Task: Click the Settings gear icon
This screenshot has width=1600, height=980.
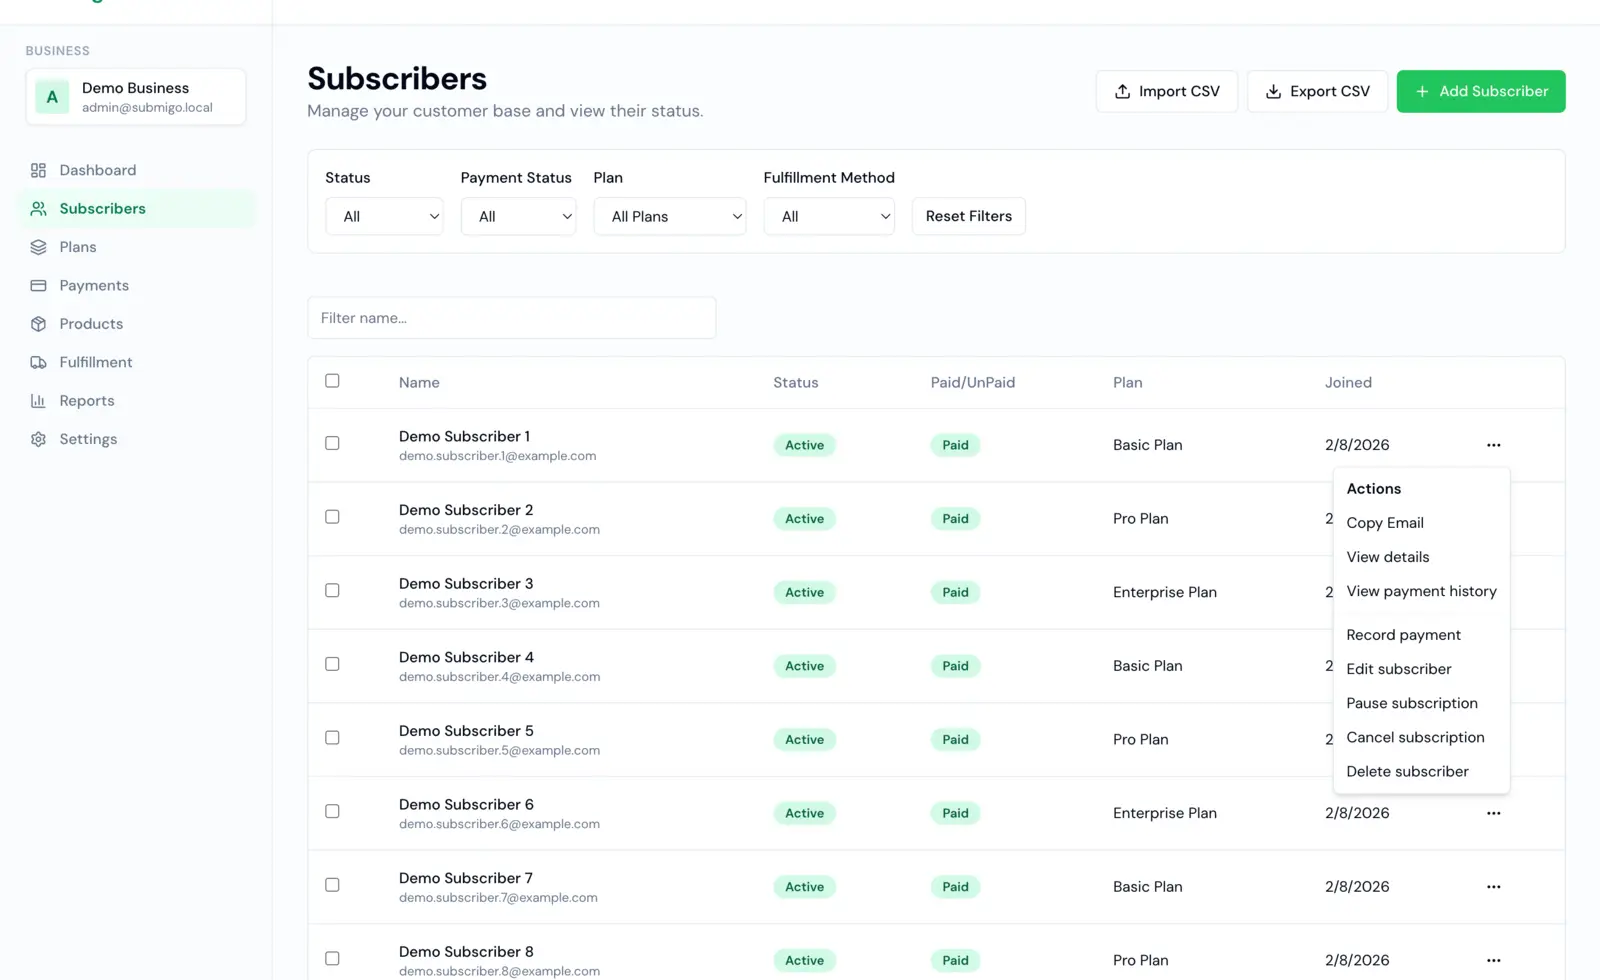Action: click(x=39, y=439)
